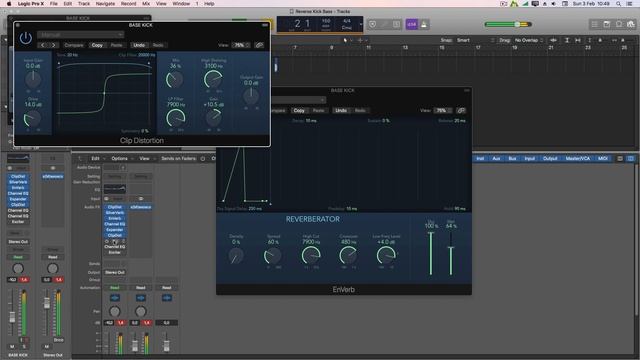The height and width of the screenshot is (360, 640).
Task: Click Undo in Clip Distortion window
Action: tap(139, 45)
